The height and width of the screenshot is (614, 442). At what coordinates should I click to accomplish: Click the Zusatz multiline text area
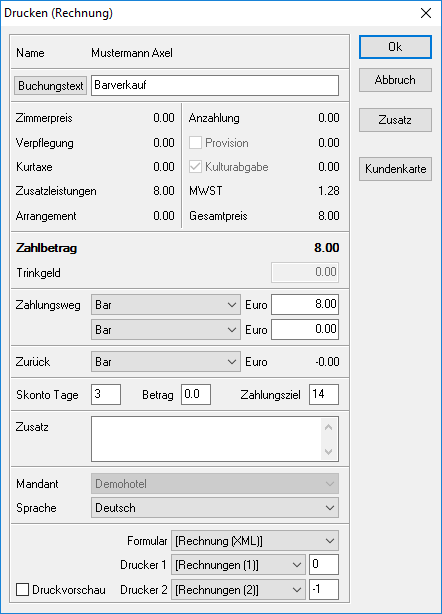206,439
